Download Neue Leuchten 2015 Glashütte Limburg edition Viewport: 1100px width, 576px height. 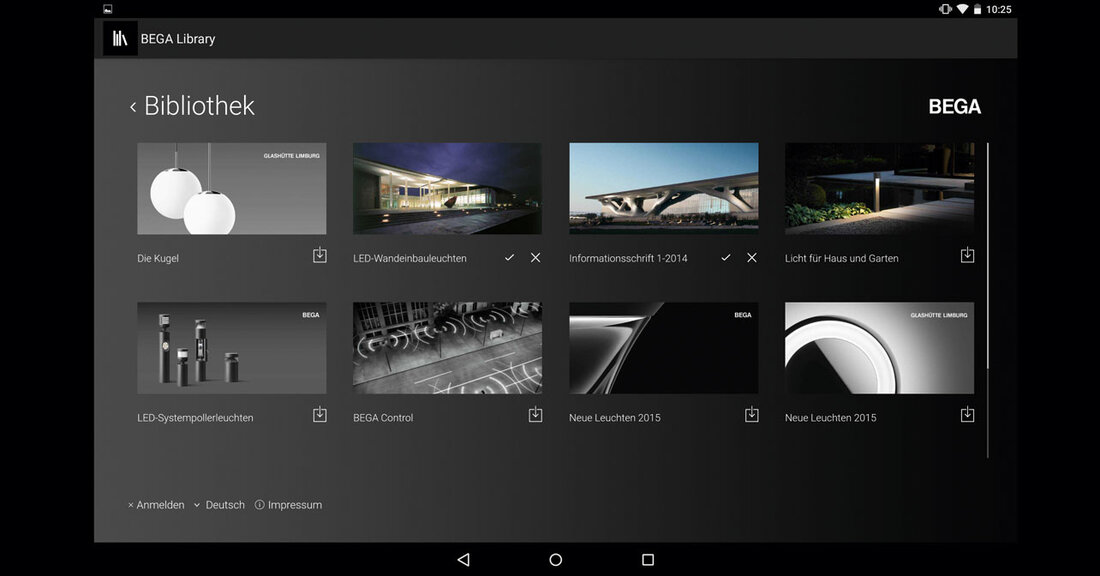tap(967, 415)
